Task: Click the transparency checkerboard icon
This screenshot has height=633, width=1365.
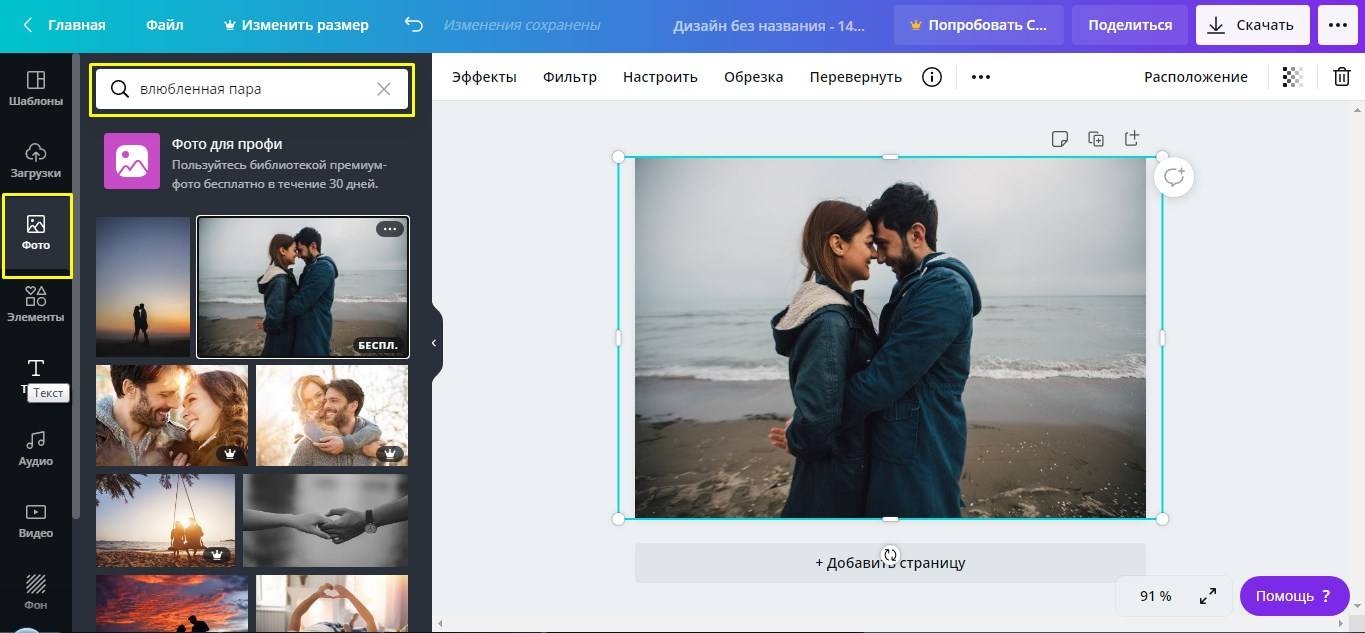Action: point(1292,77)
